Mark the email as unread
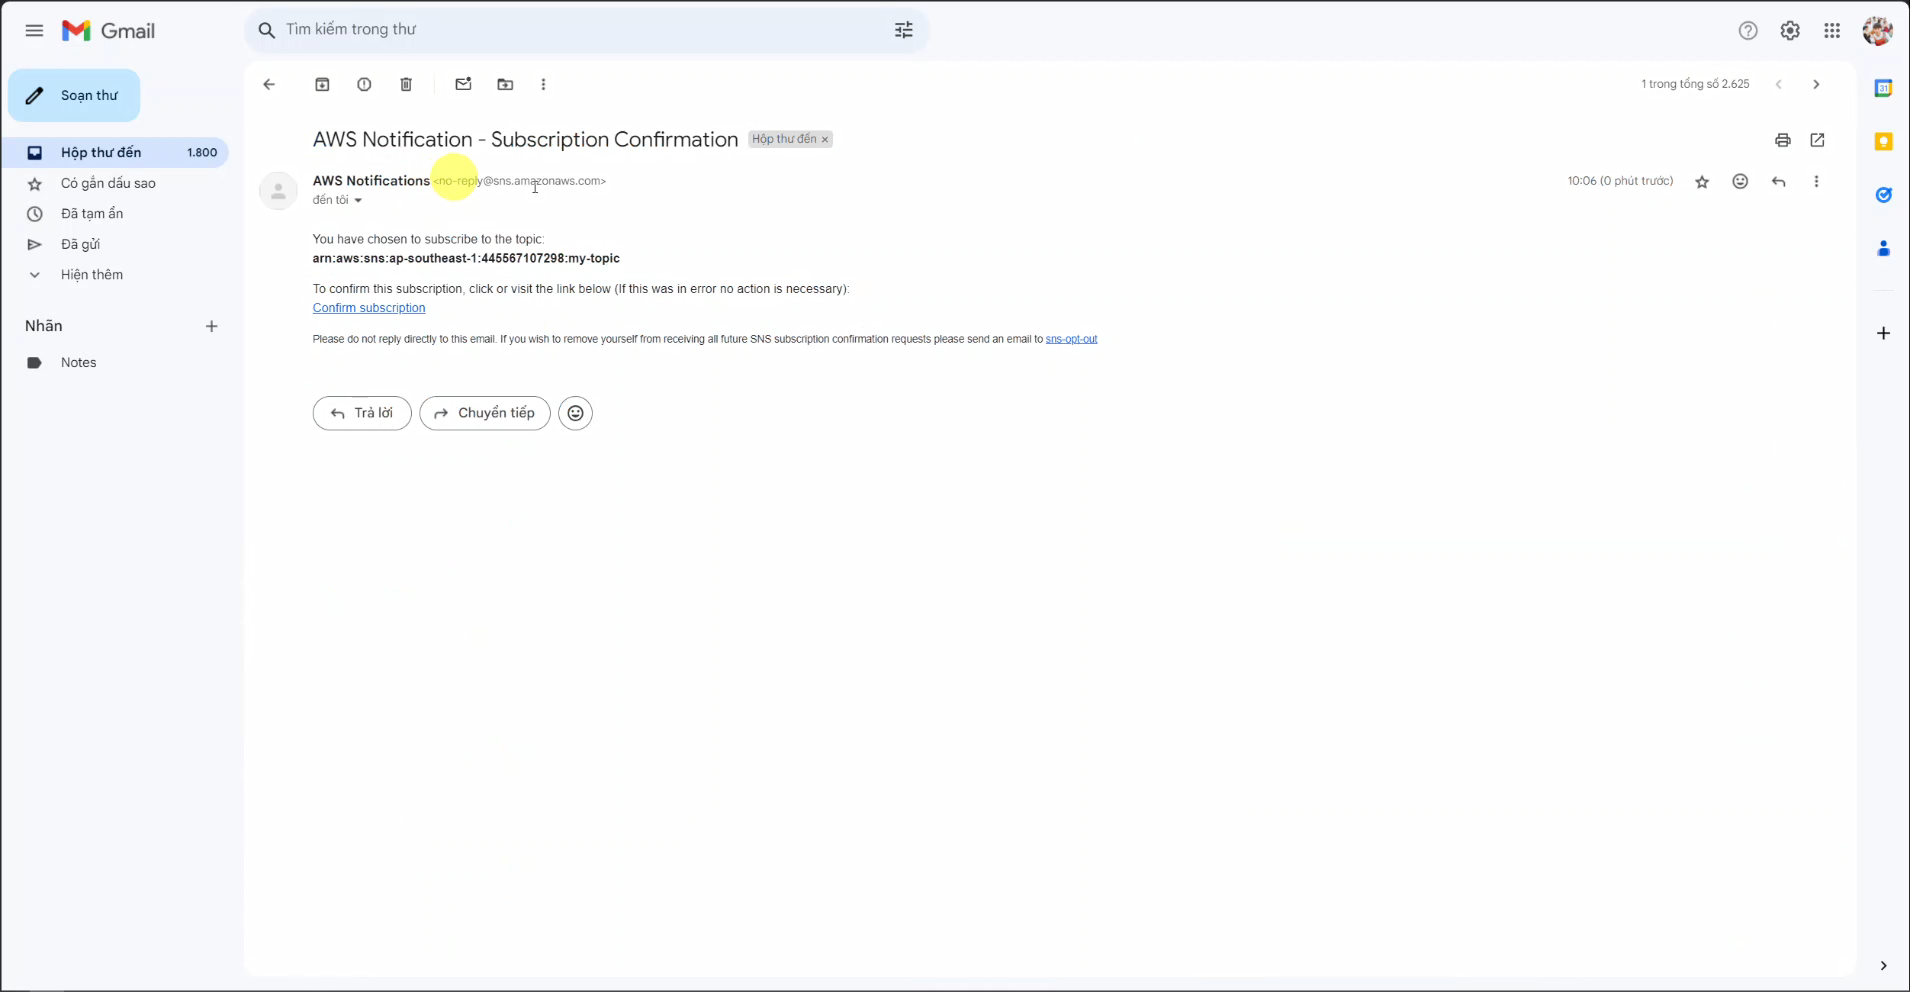This screenshot has height=992, width=1910. 463,85
